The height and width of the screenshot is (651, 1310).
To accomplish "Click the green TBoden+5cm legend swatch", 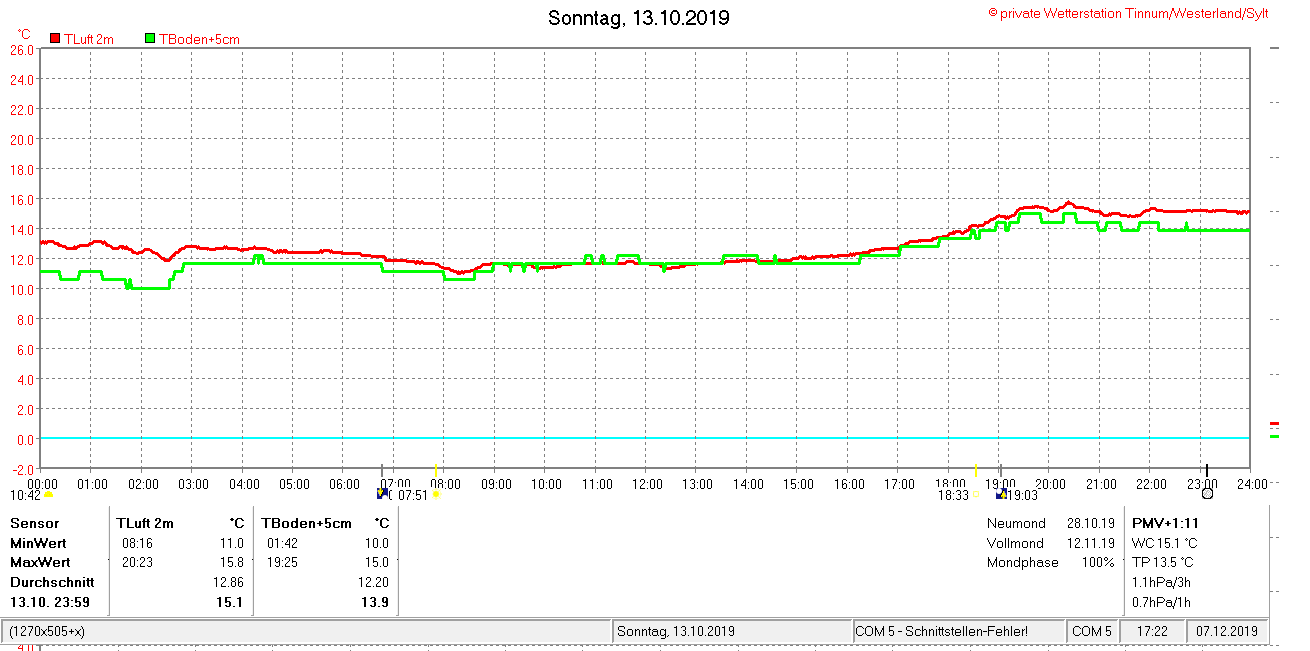I will pos(150,39).
